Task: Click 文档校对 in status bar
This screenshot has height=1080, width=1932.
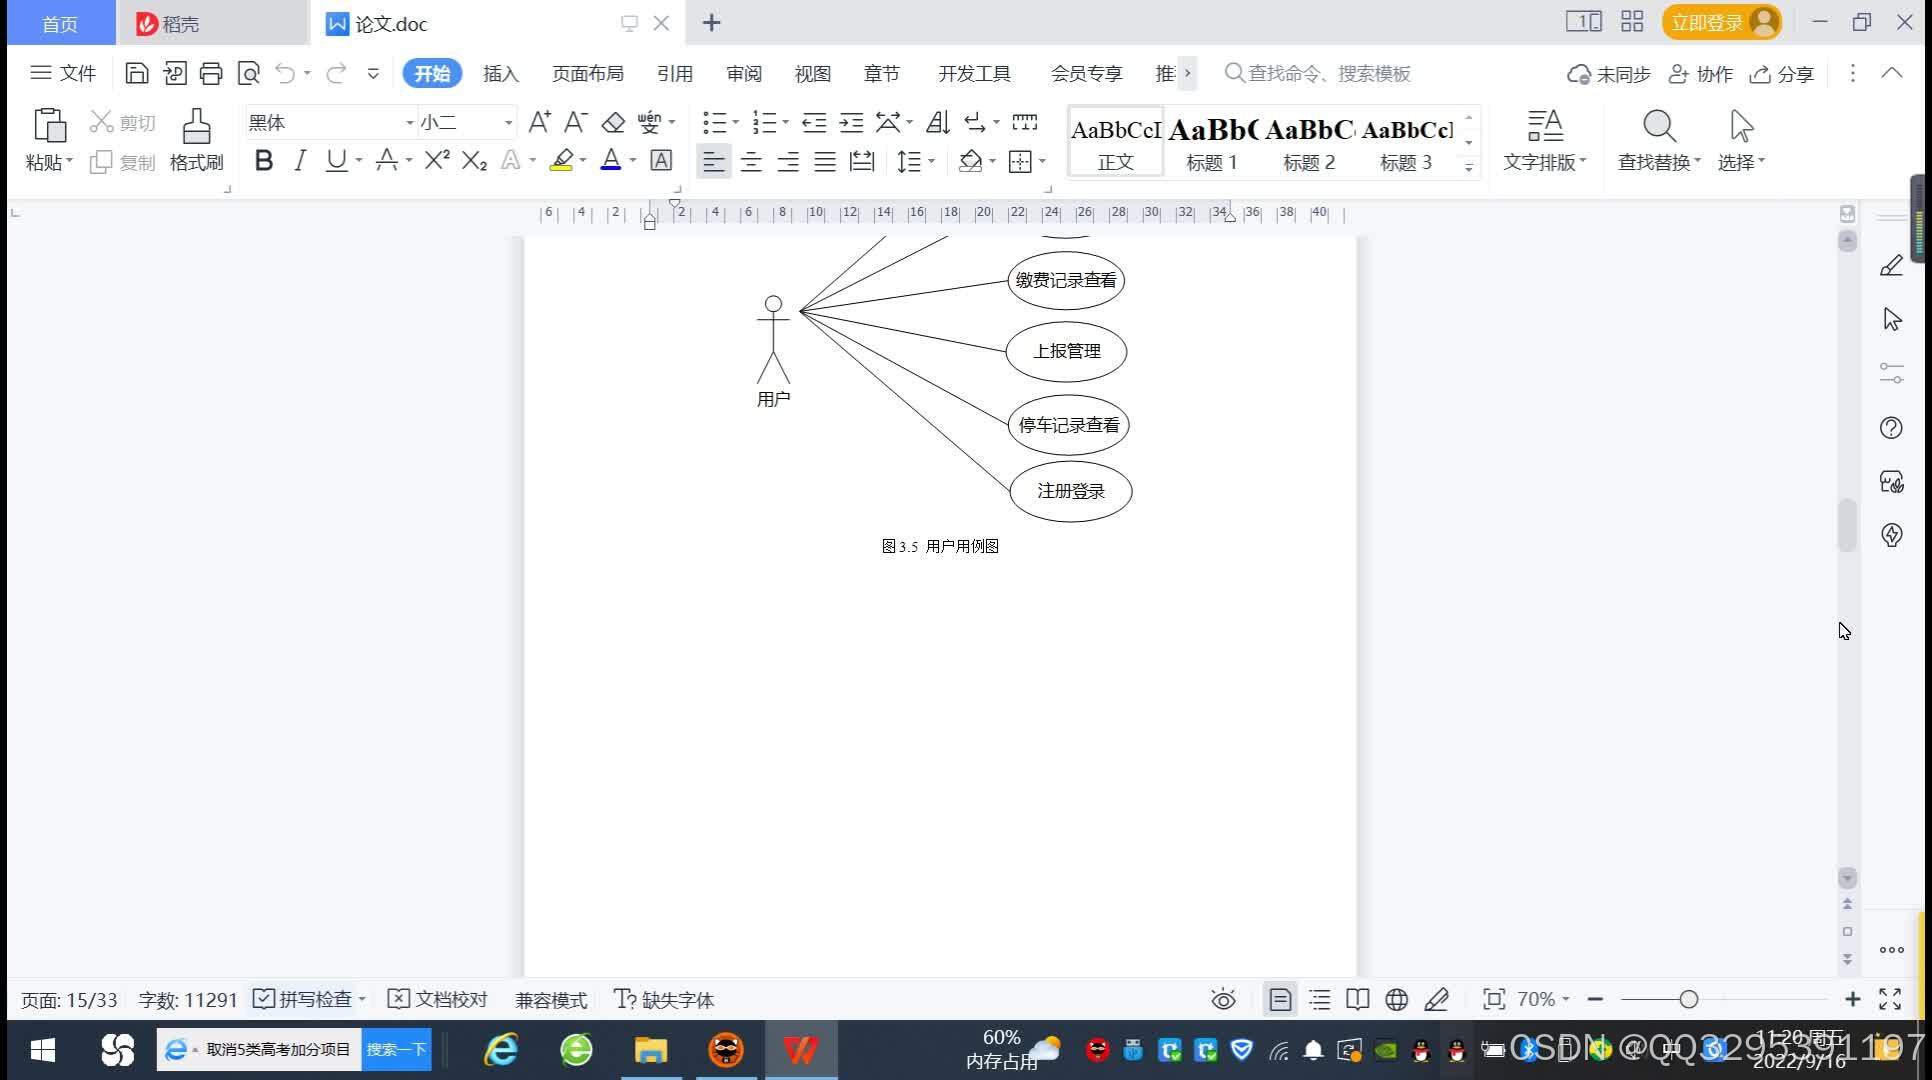Action: [x=437, y=999]
